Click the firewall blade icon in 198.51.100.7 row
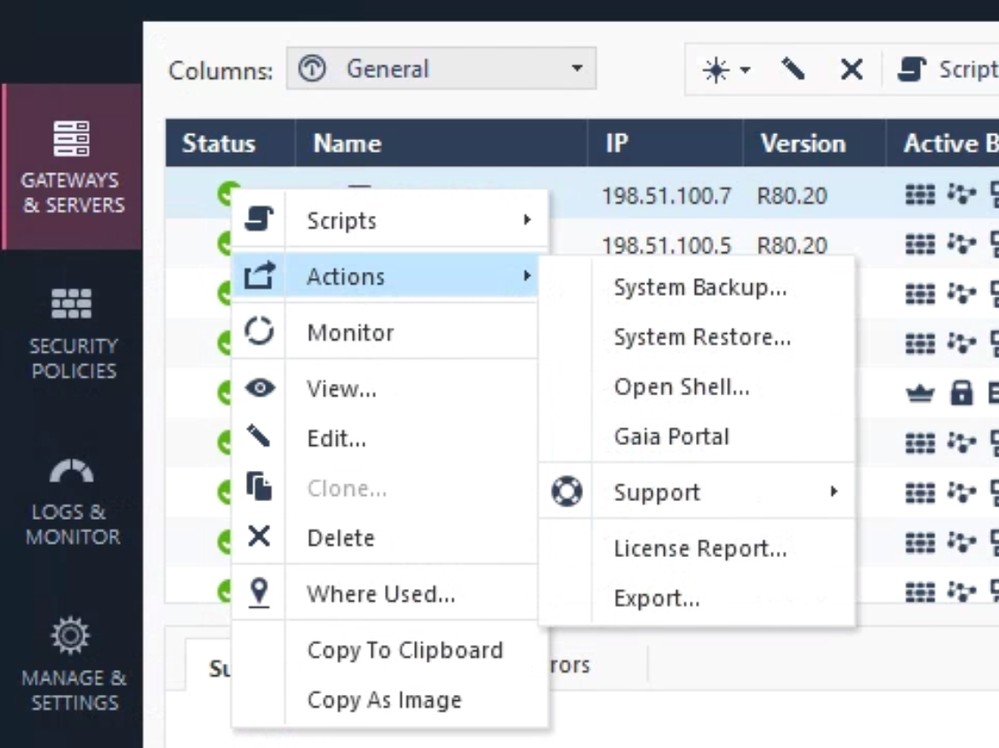 [920, 194]
